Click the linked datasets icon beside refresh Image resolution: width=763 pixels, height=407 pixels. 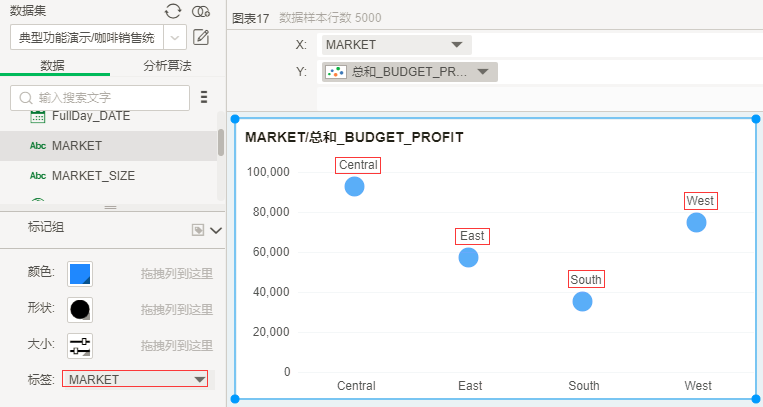click(201, 11)
